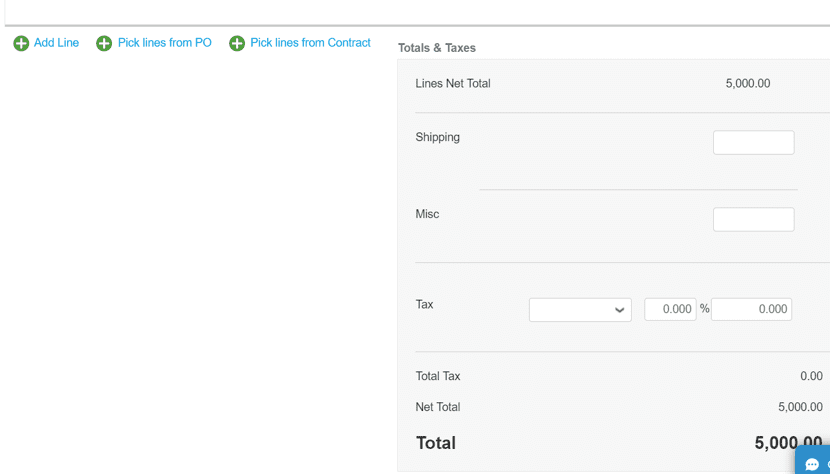The width and height of the screenshot is (830, 474).
Task: Click the green plus icon for Pick lines from PO
Action: tap(104, 43)
